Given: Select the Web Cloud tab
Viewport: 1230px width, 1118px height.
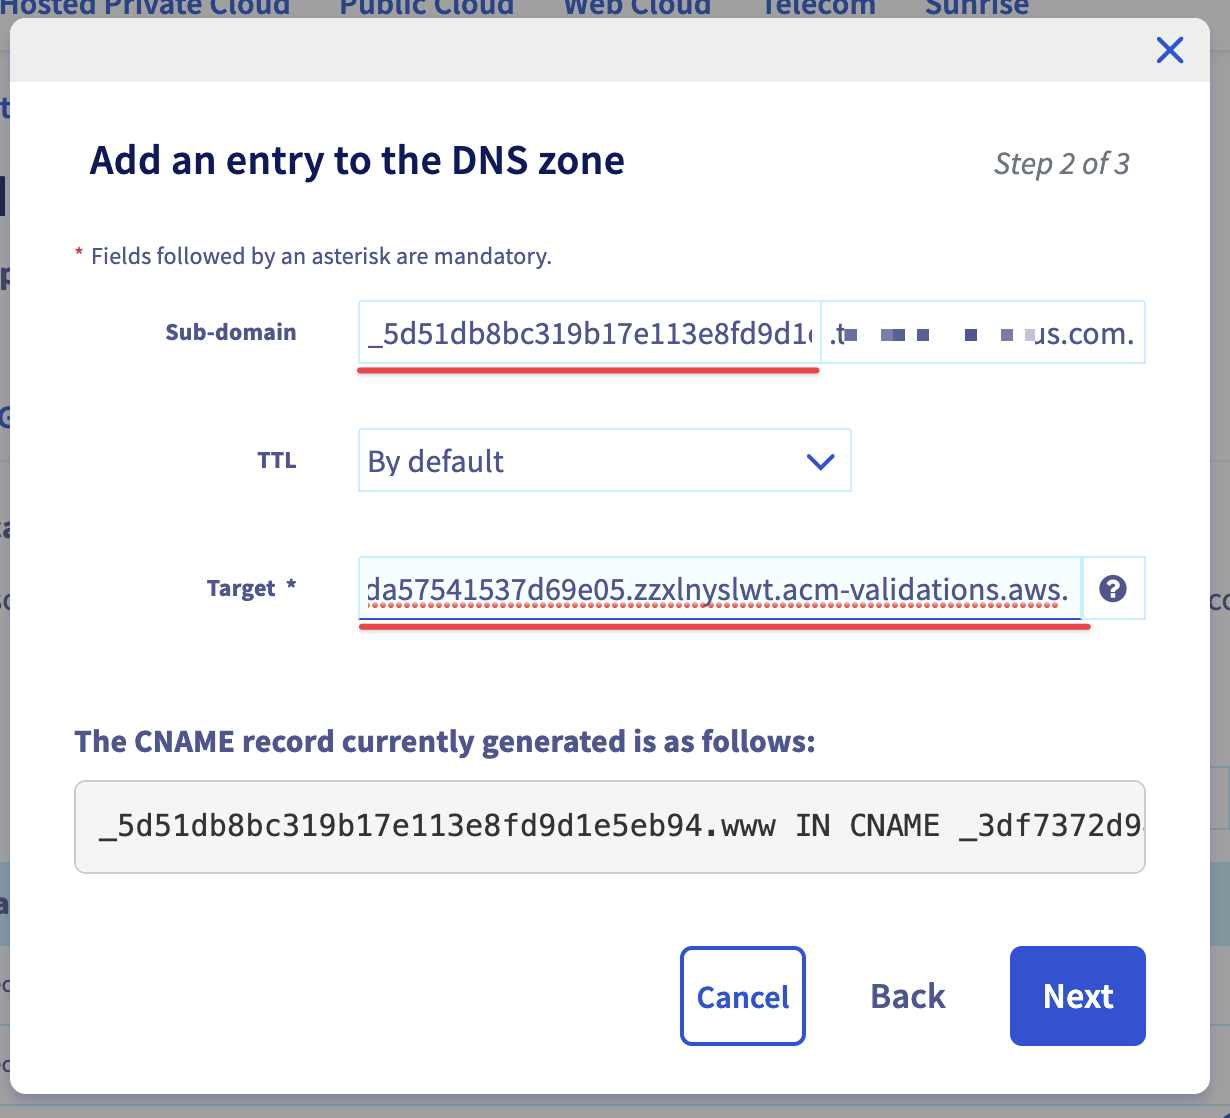Looking at the screenshot, I should click(637, 8).
